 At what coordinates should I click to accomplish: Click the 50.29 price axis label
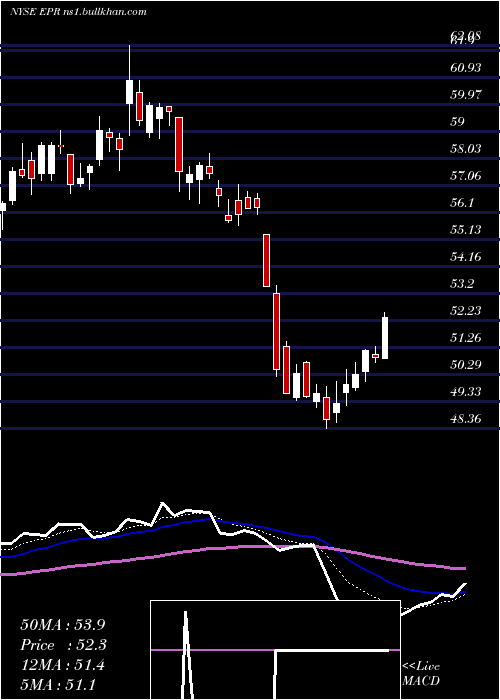(x=466, y=365)
